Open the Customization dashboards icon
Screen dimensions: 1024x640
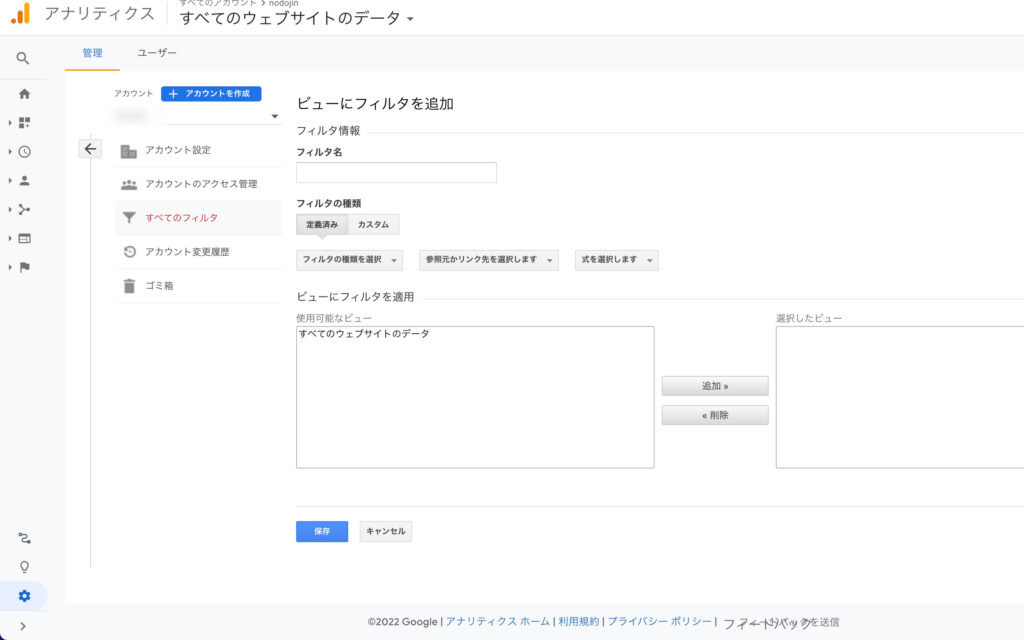point(24,123)
